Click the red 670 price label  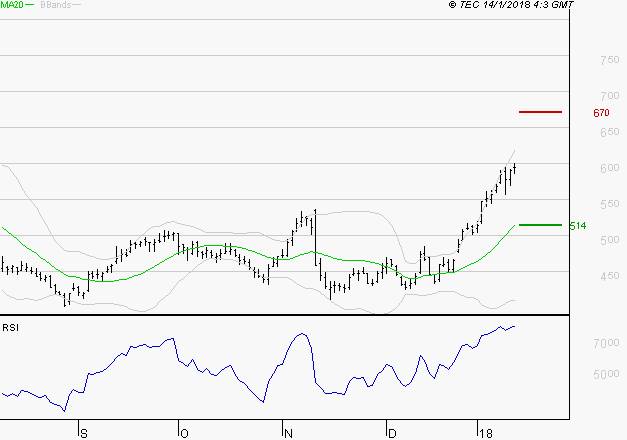[601, 113]
